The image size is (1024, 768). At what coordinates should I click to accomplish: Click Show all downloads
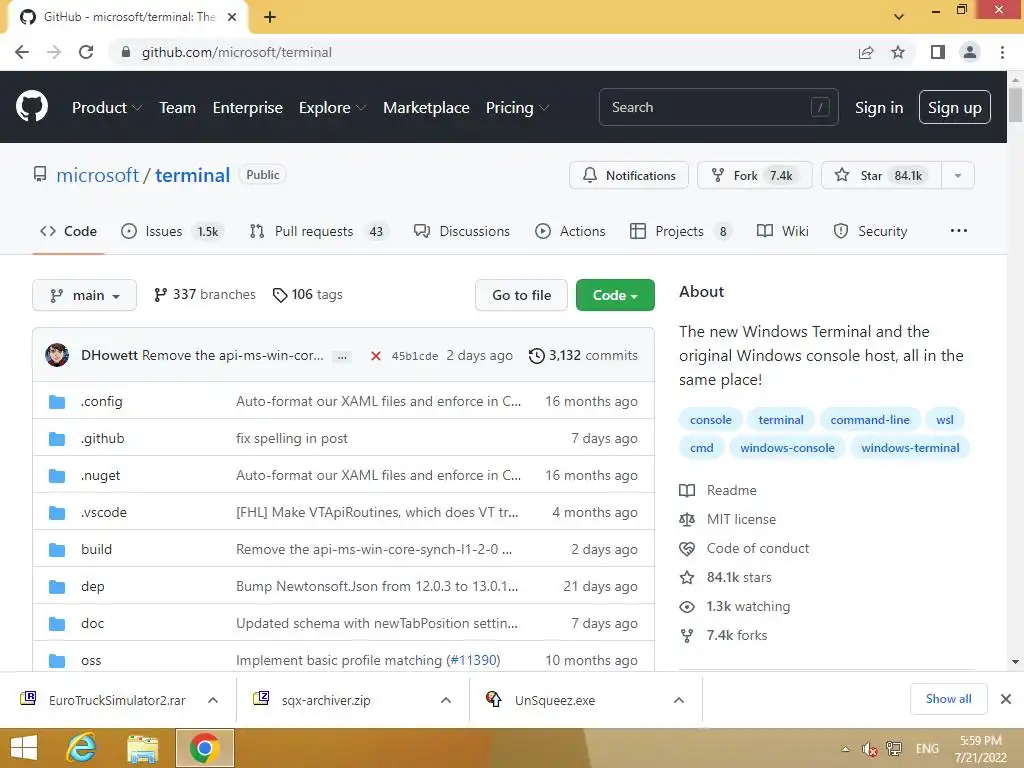(x=948, y=699)
